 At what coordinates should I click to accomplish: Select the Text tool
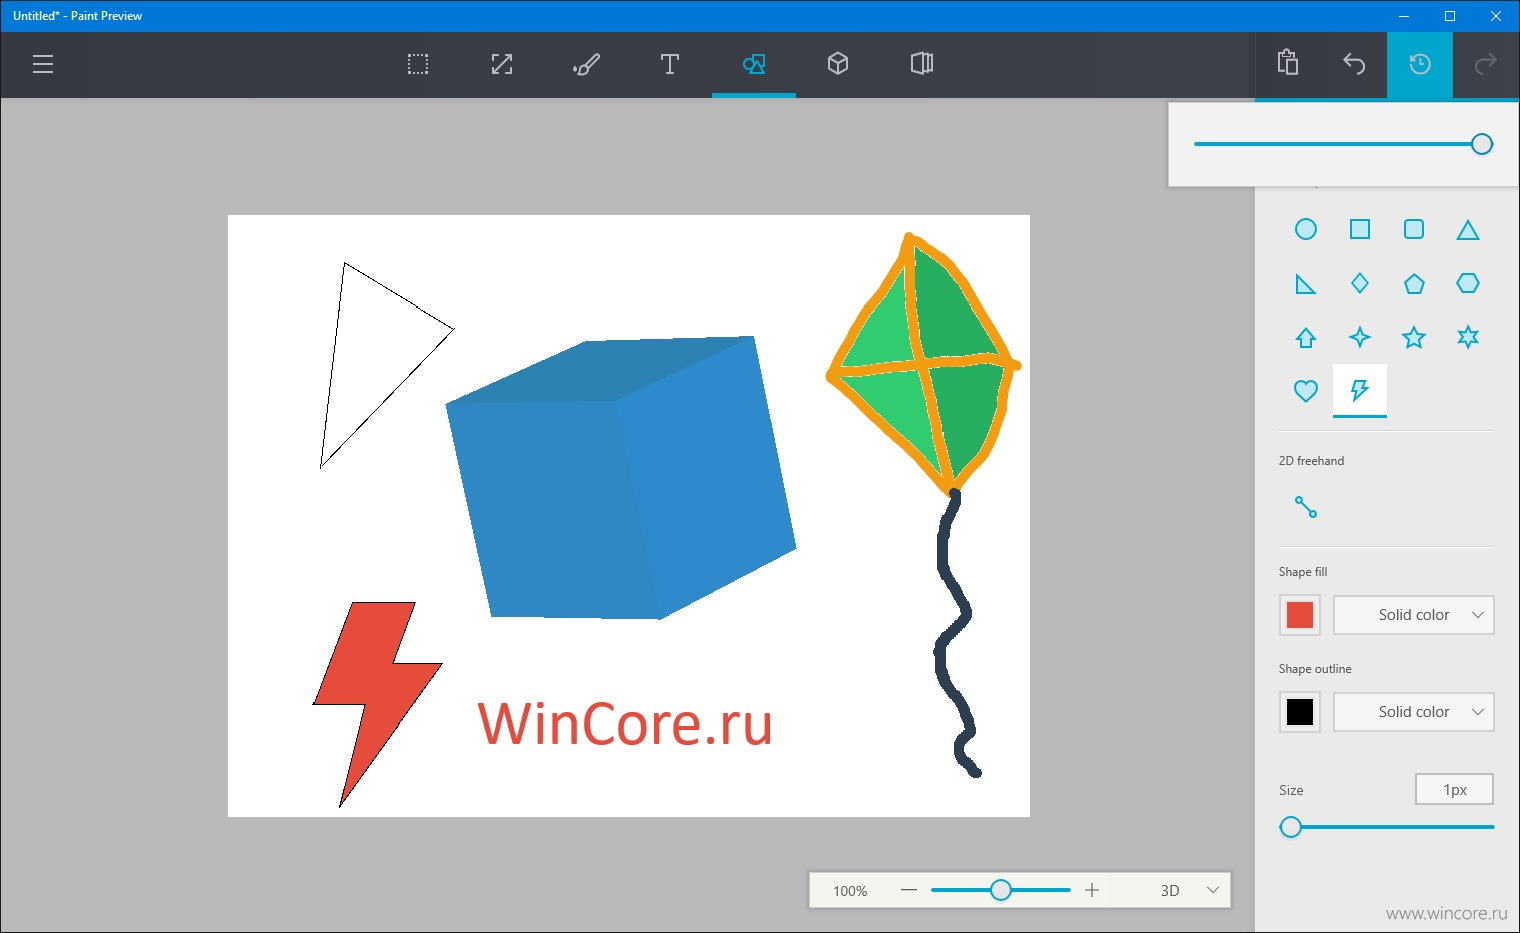(670, 65)
